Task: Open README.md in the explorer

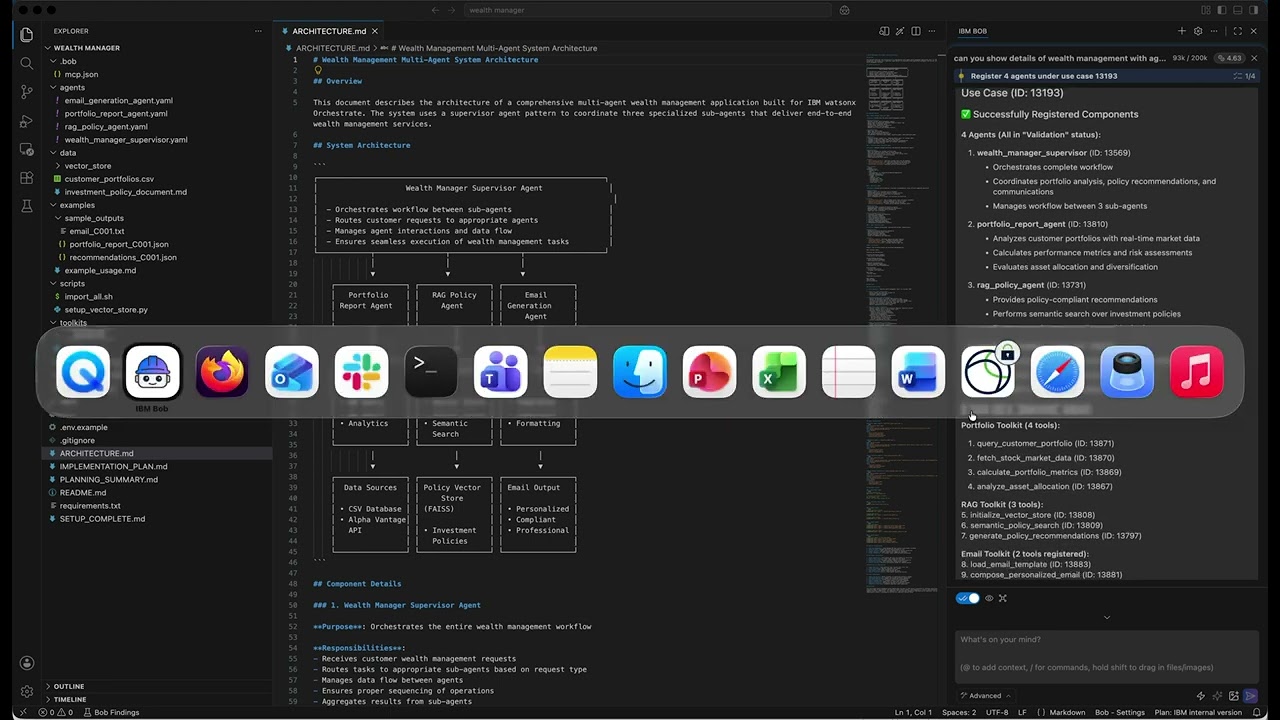Action: (x=83, y=493)
